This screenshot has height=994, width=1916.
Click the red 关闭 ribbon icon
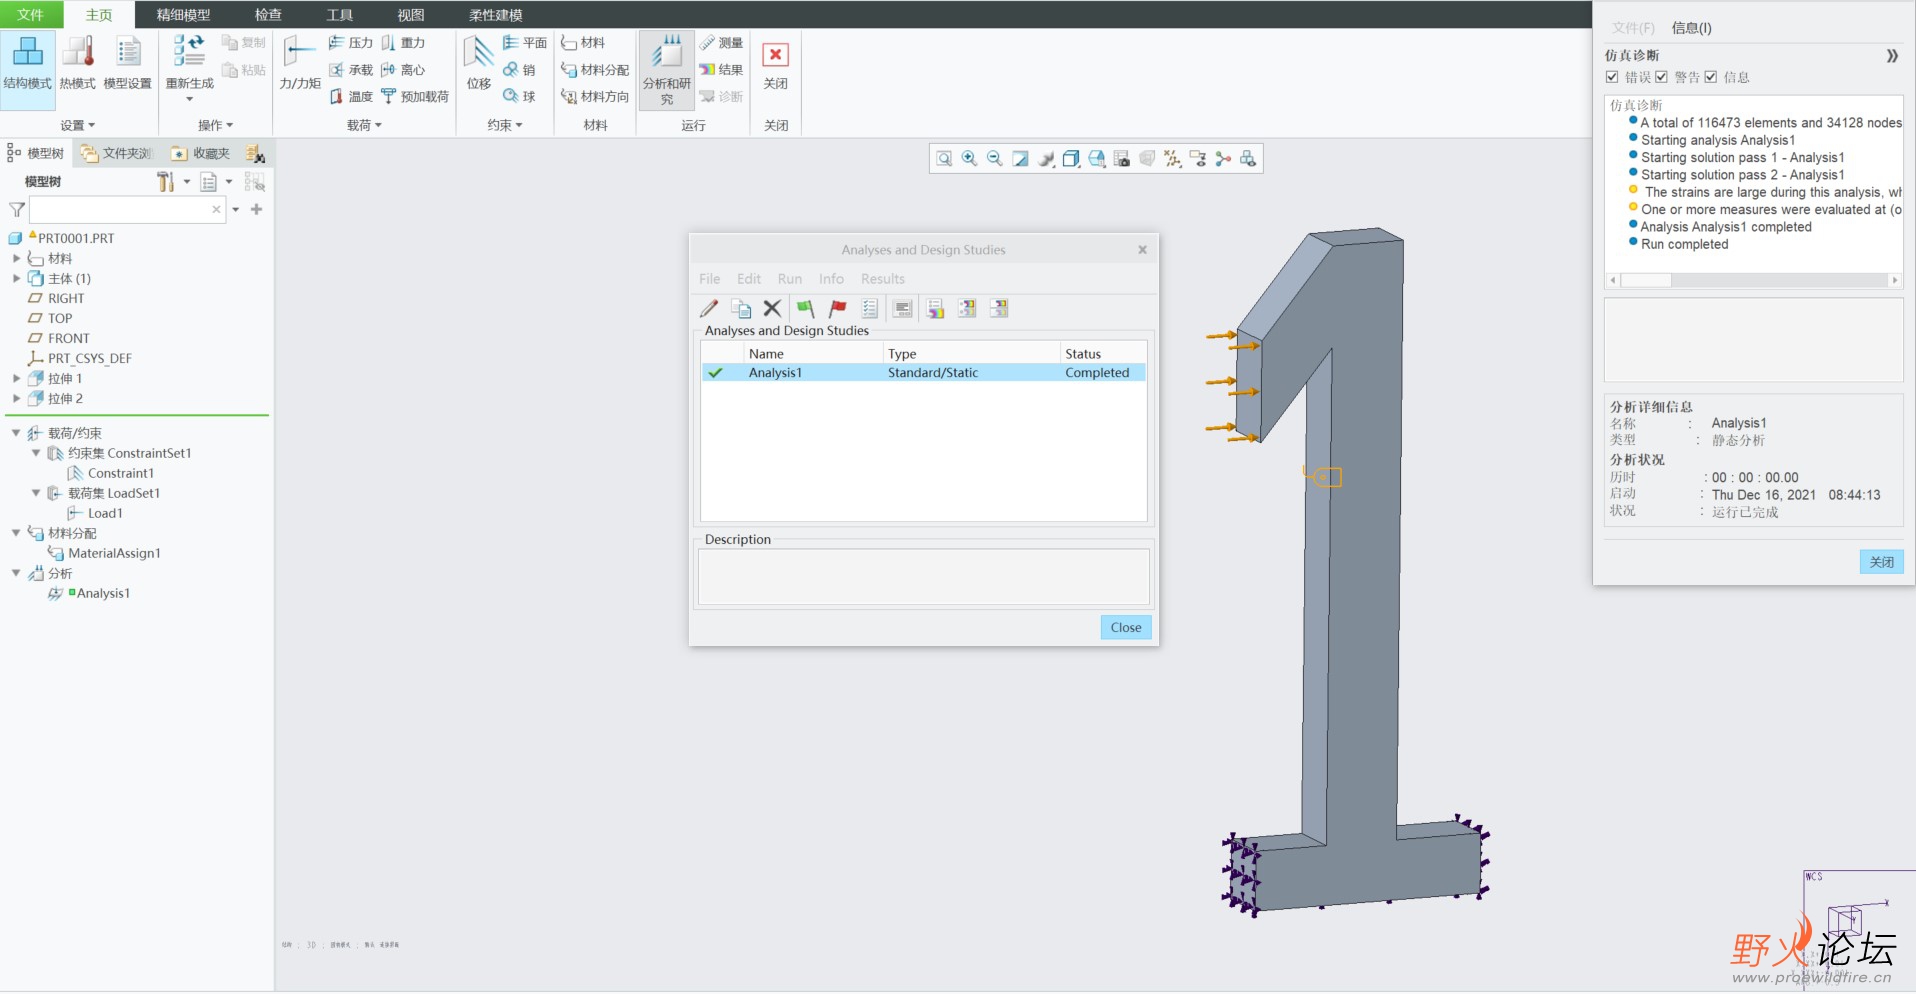point(775,54)
